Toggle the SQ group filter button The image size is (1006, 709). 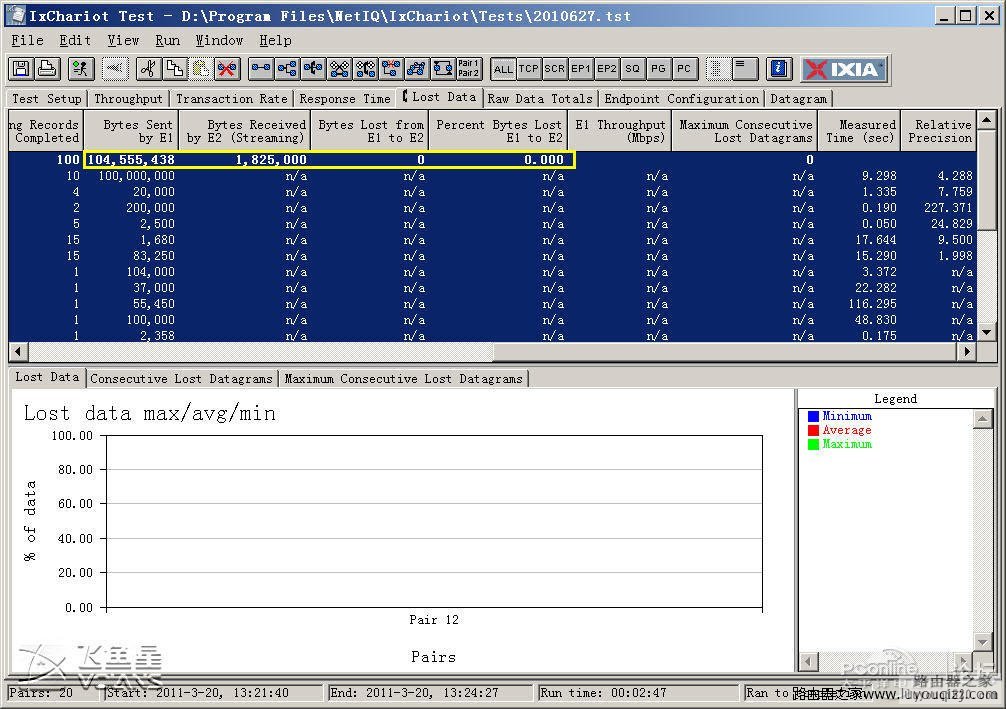click(633, 69)
